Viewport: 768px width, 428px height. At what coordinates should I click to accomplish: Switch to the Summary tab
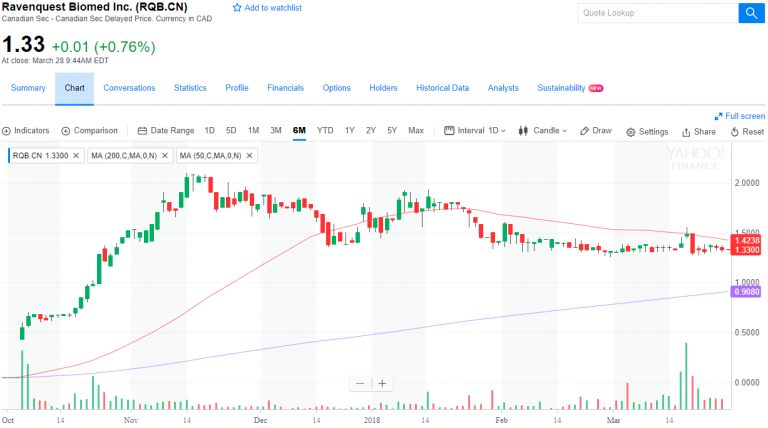[28, 88]
